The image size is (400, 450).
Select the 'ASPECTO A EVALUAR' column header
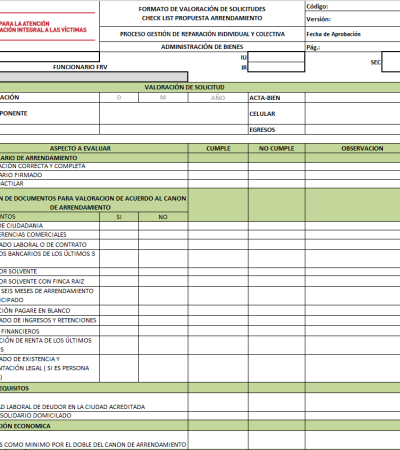point(94,148)
